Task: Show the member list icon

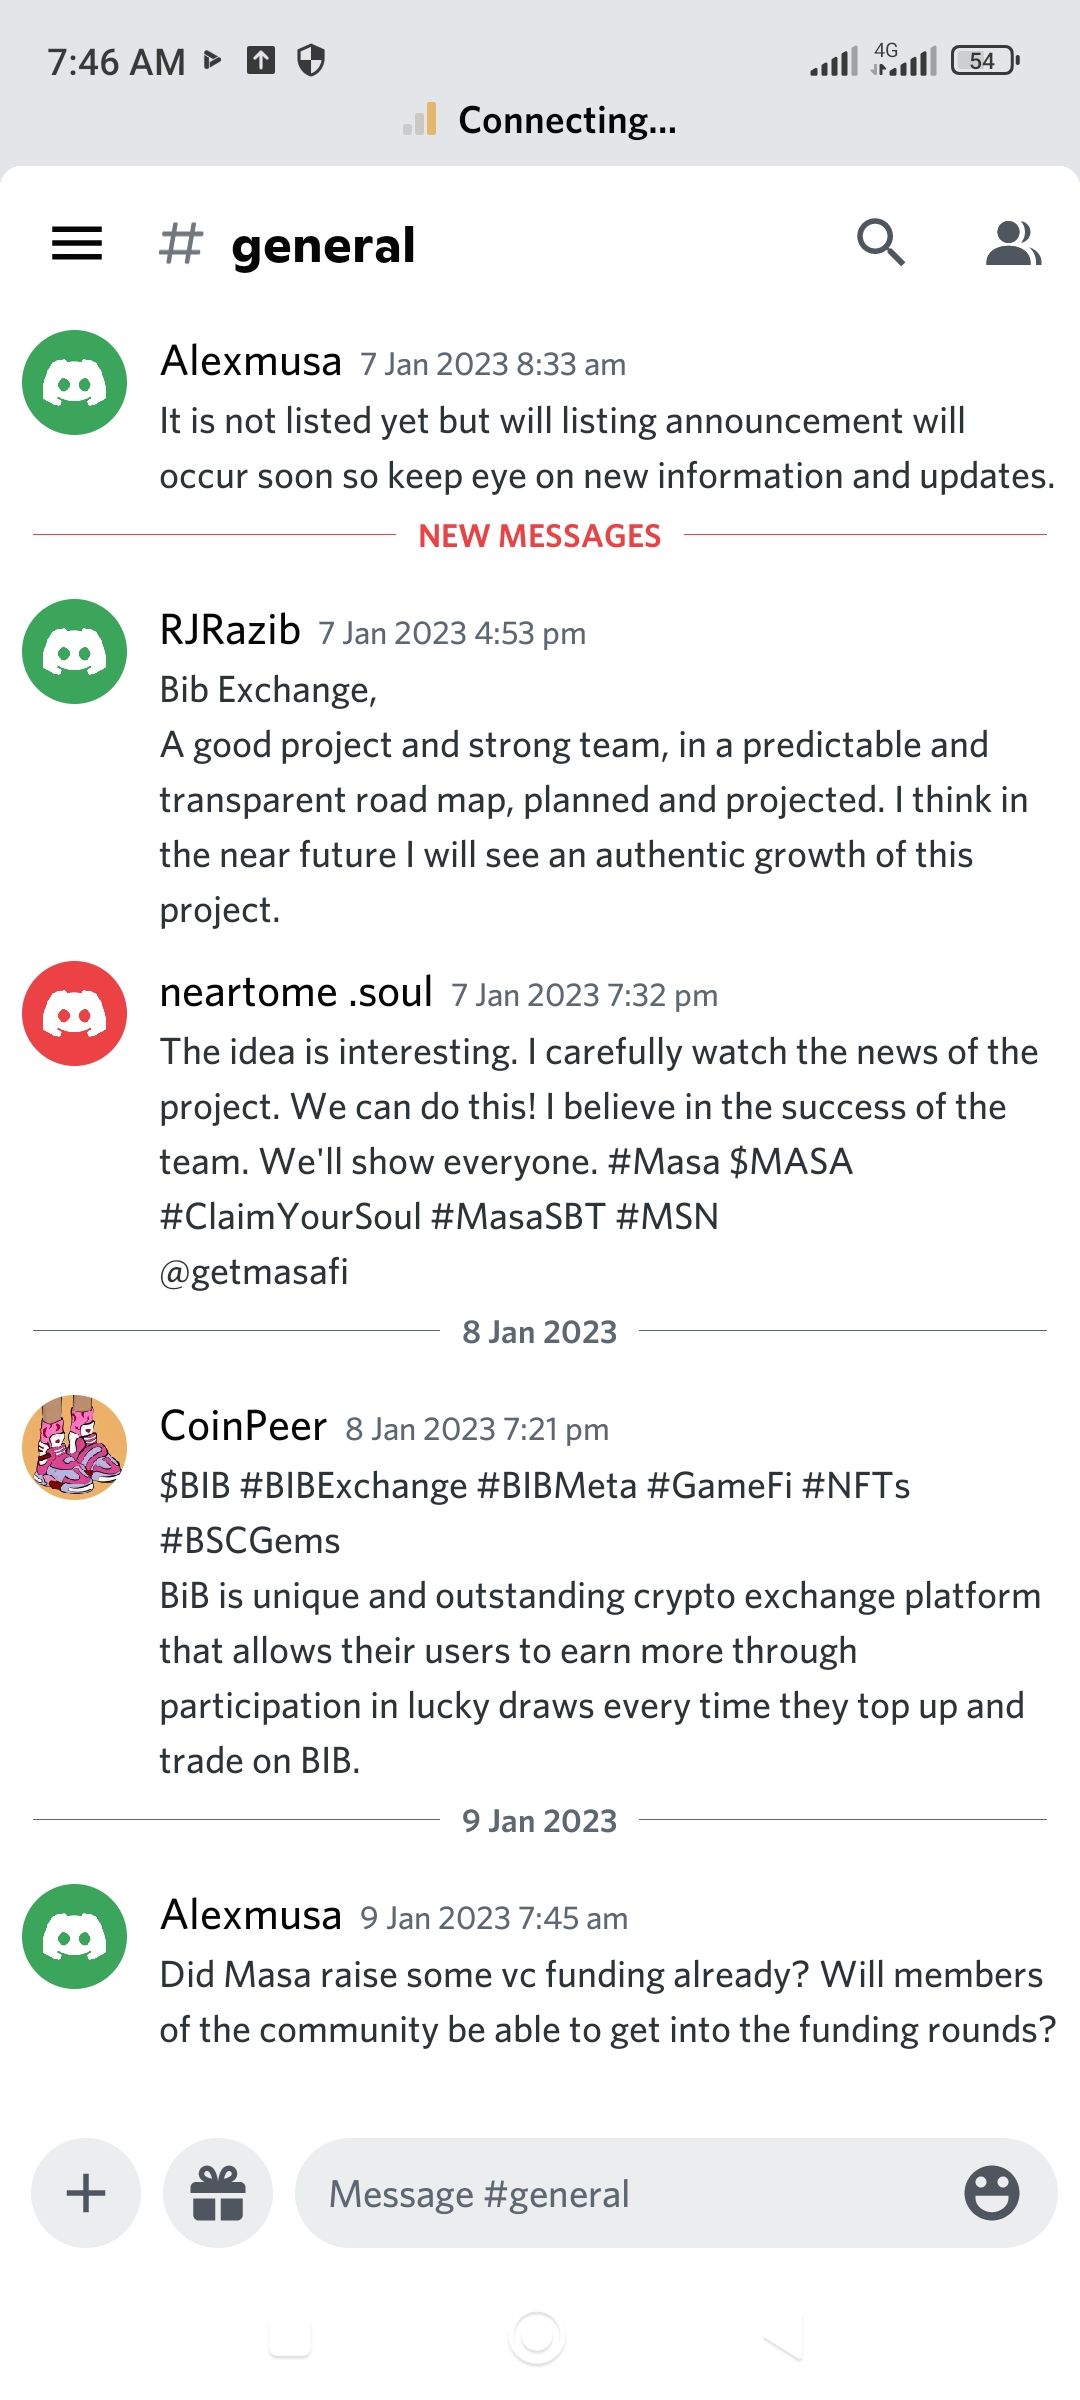Action: click(x=1012, y=243)
